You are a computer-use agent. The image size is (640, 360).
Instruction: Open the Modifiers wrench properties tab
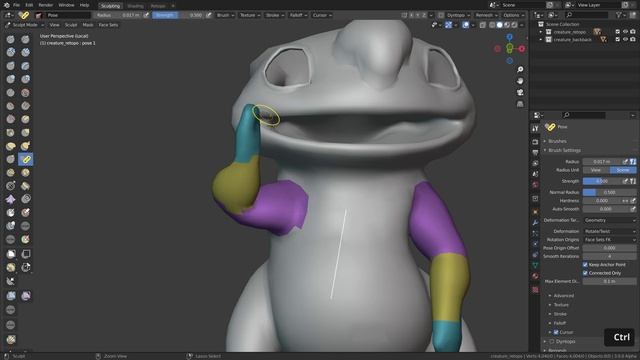535,222
